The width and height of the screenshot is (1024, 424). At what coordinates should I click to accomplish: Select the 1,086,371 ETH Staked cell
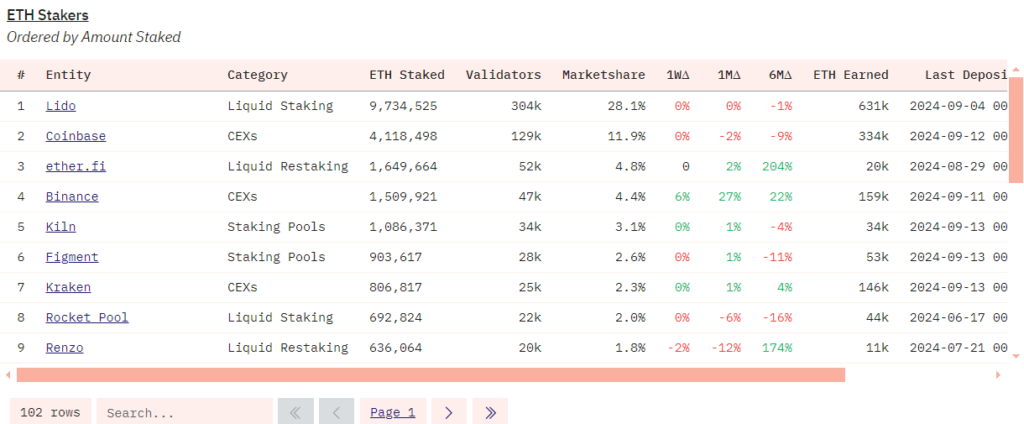404,227
